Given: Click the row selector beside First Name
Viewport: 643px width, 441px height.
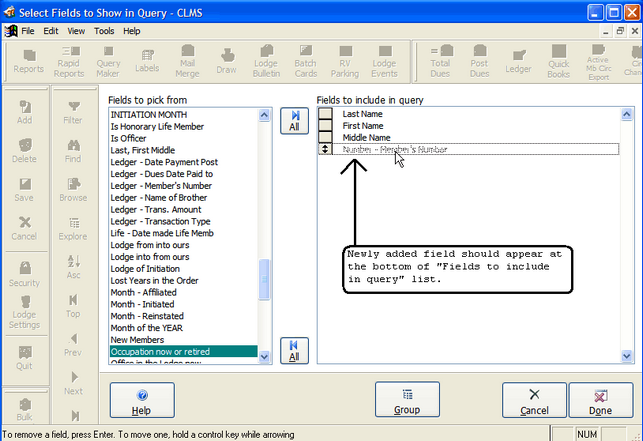Looking at the screenshot, I should pyautogui.click(x=325, y=126).
